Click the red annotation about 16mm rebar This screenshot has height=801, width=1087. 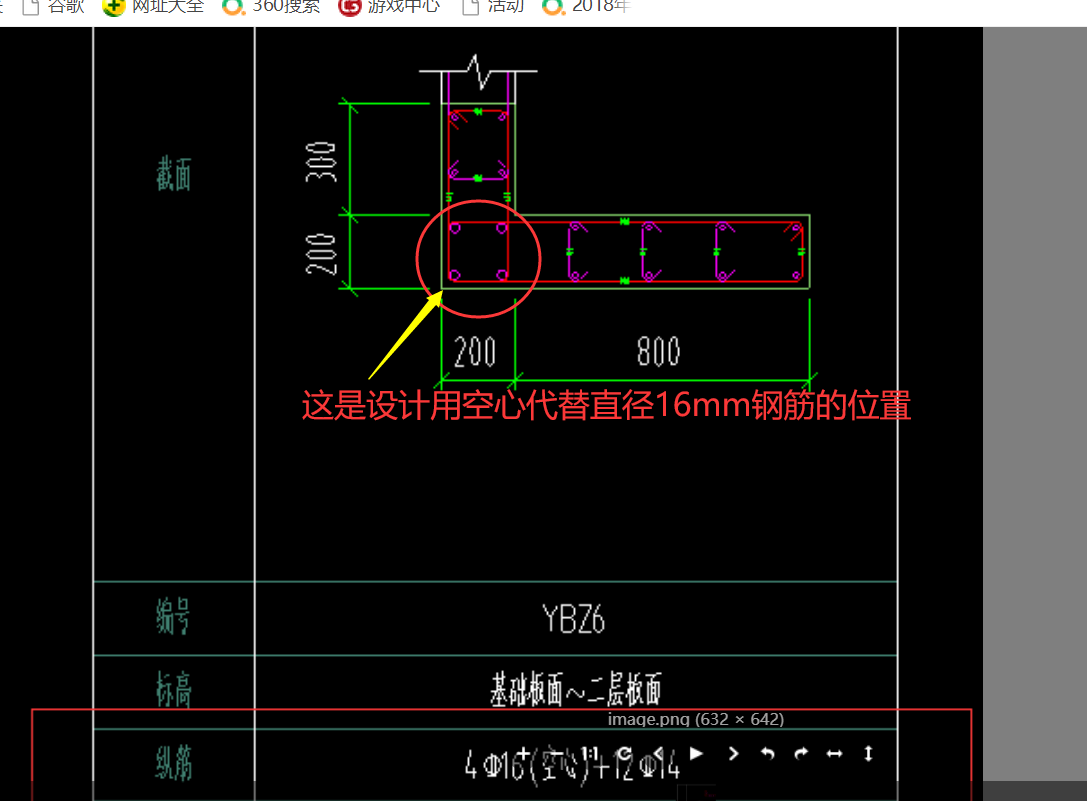606,405
